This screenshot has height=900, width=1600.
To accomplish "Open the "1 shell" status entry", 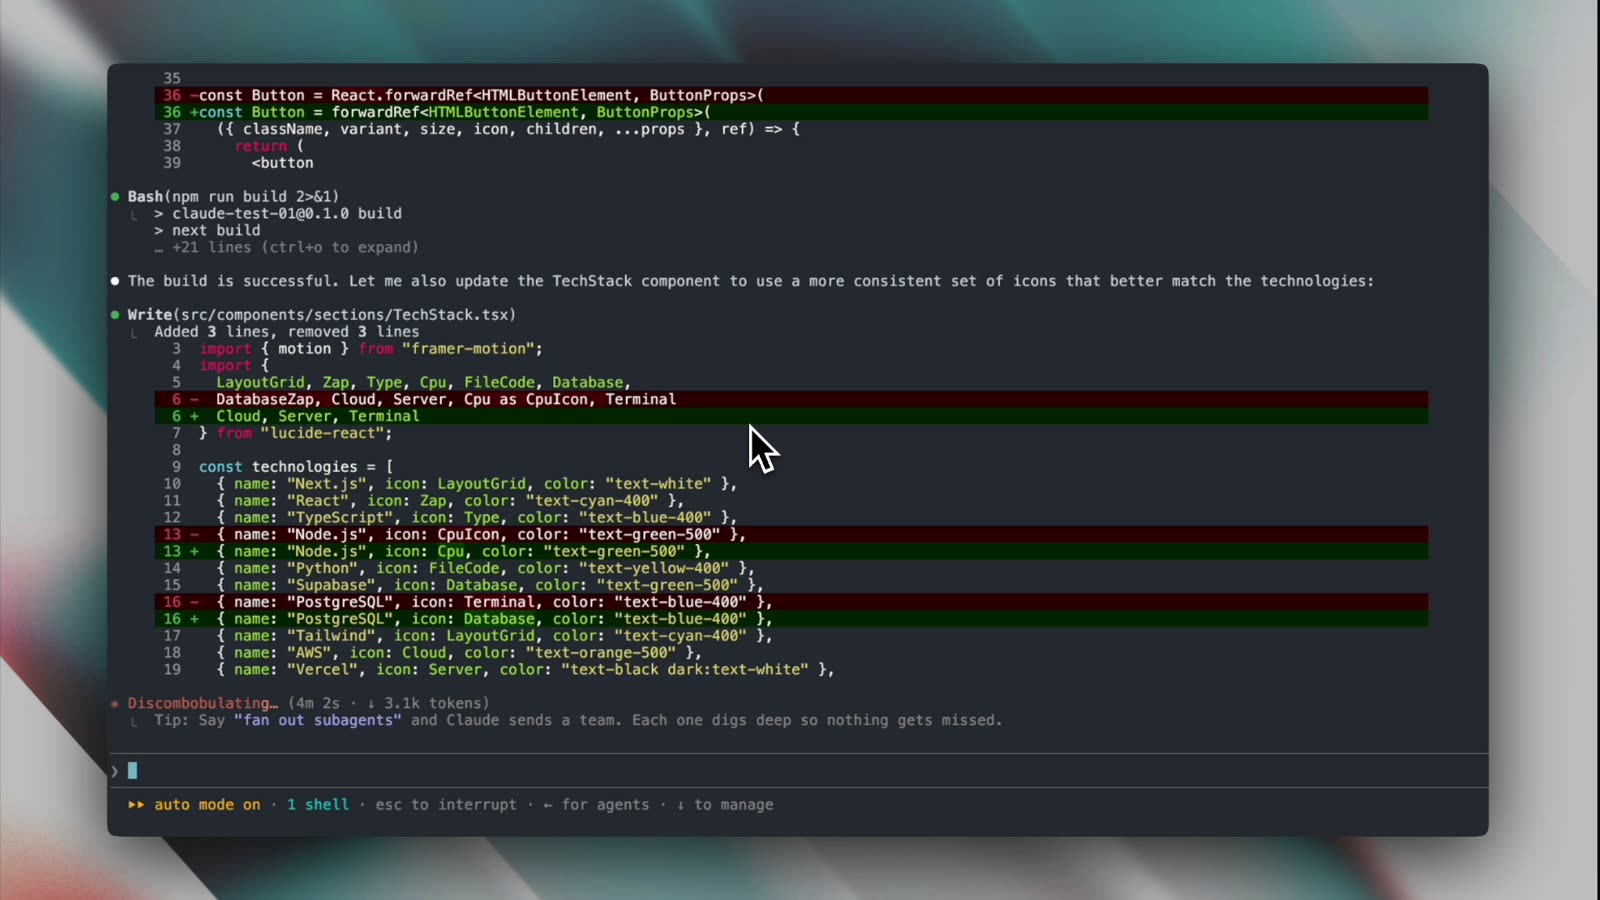I will [318, 805].
